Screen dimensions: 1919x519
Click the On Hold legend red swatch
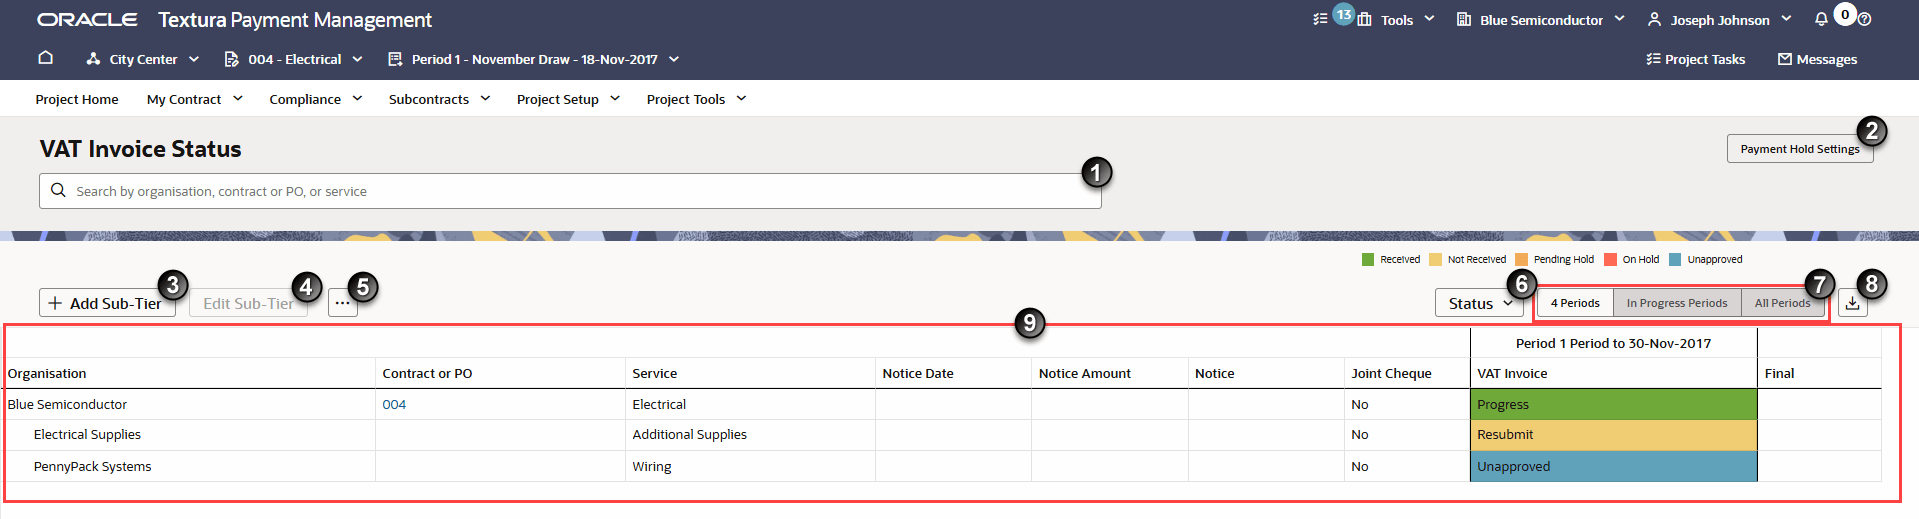point(1610,259)
